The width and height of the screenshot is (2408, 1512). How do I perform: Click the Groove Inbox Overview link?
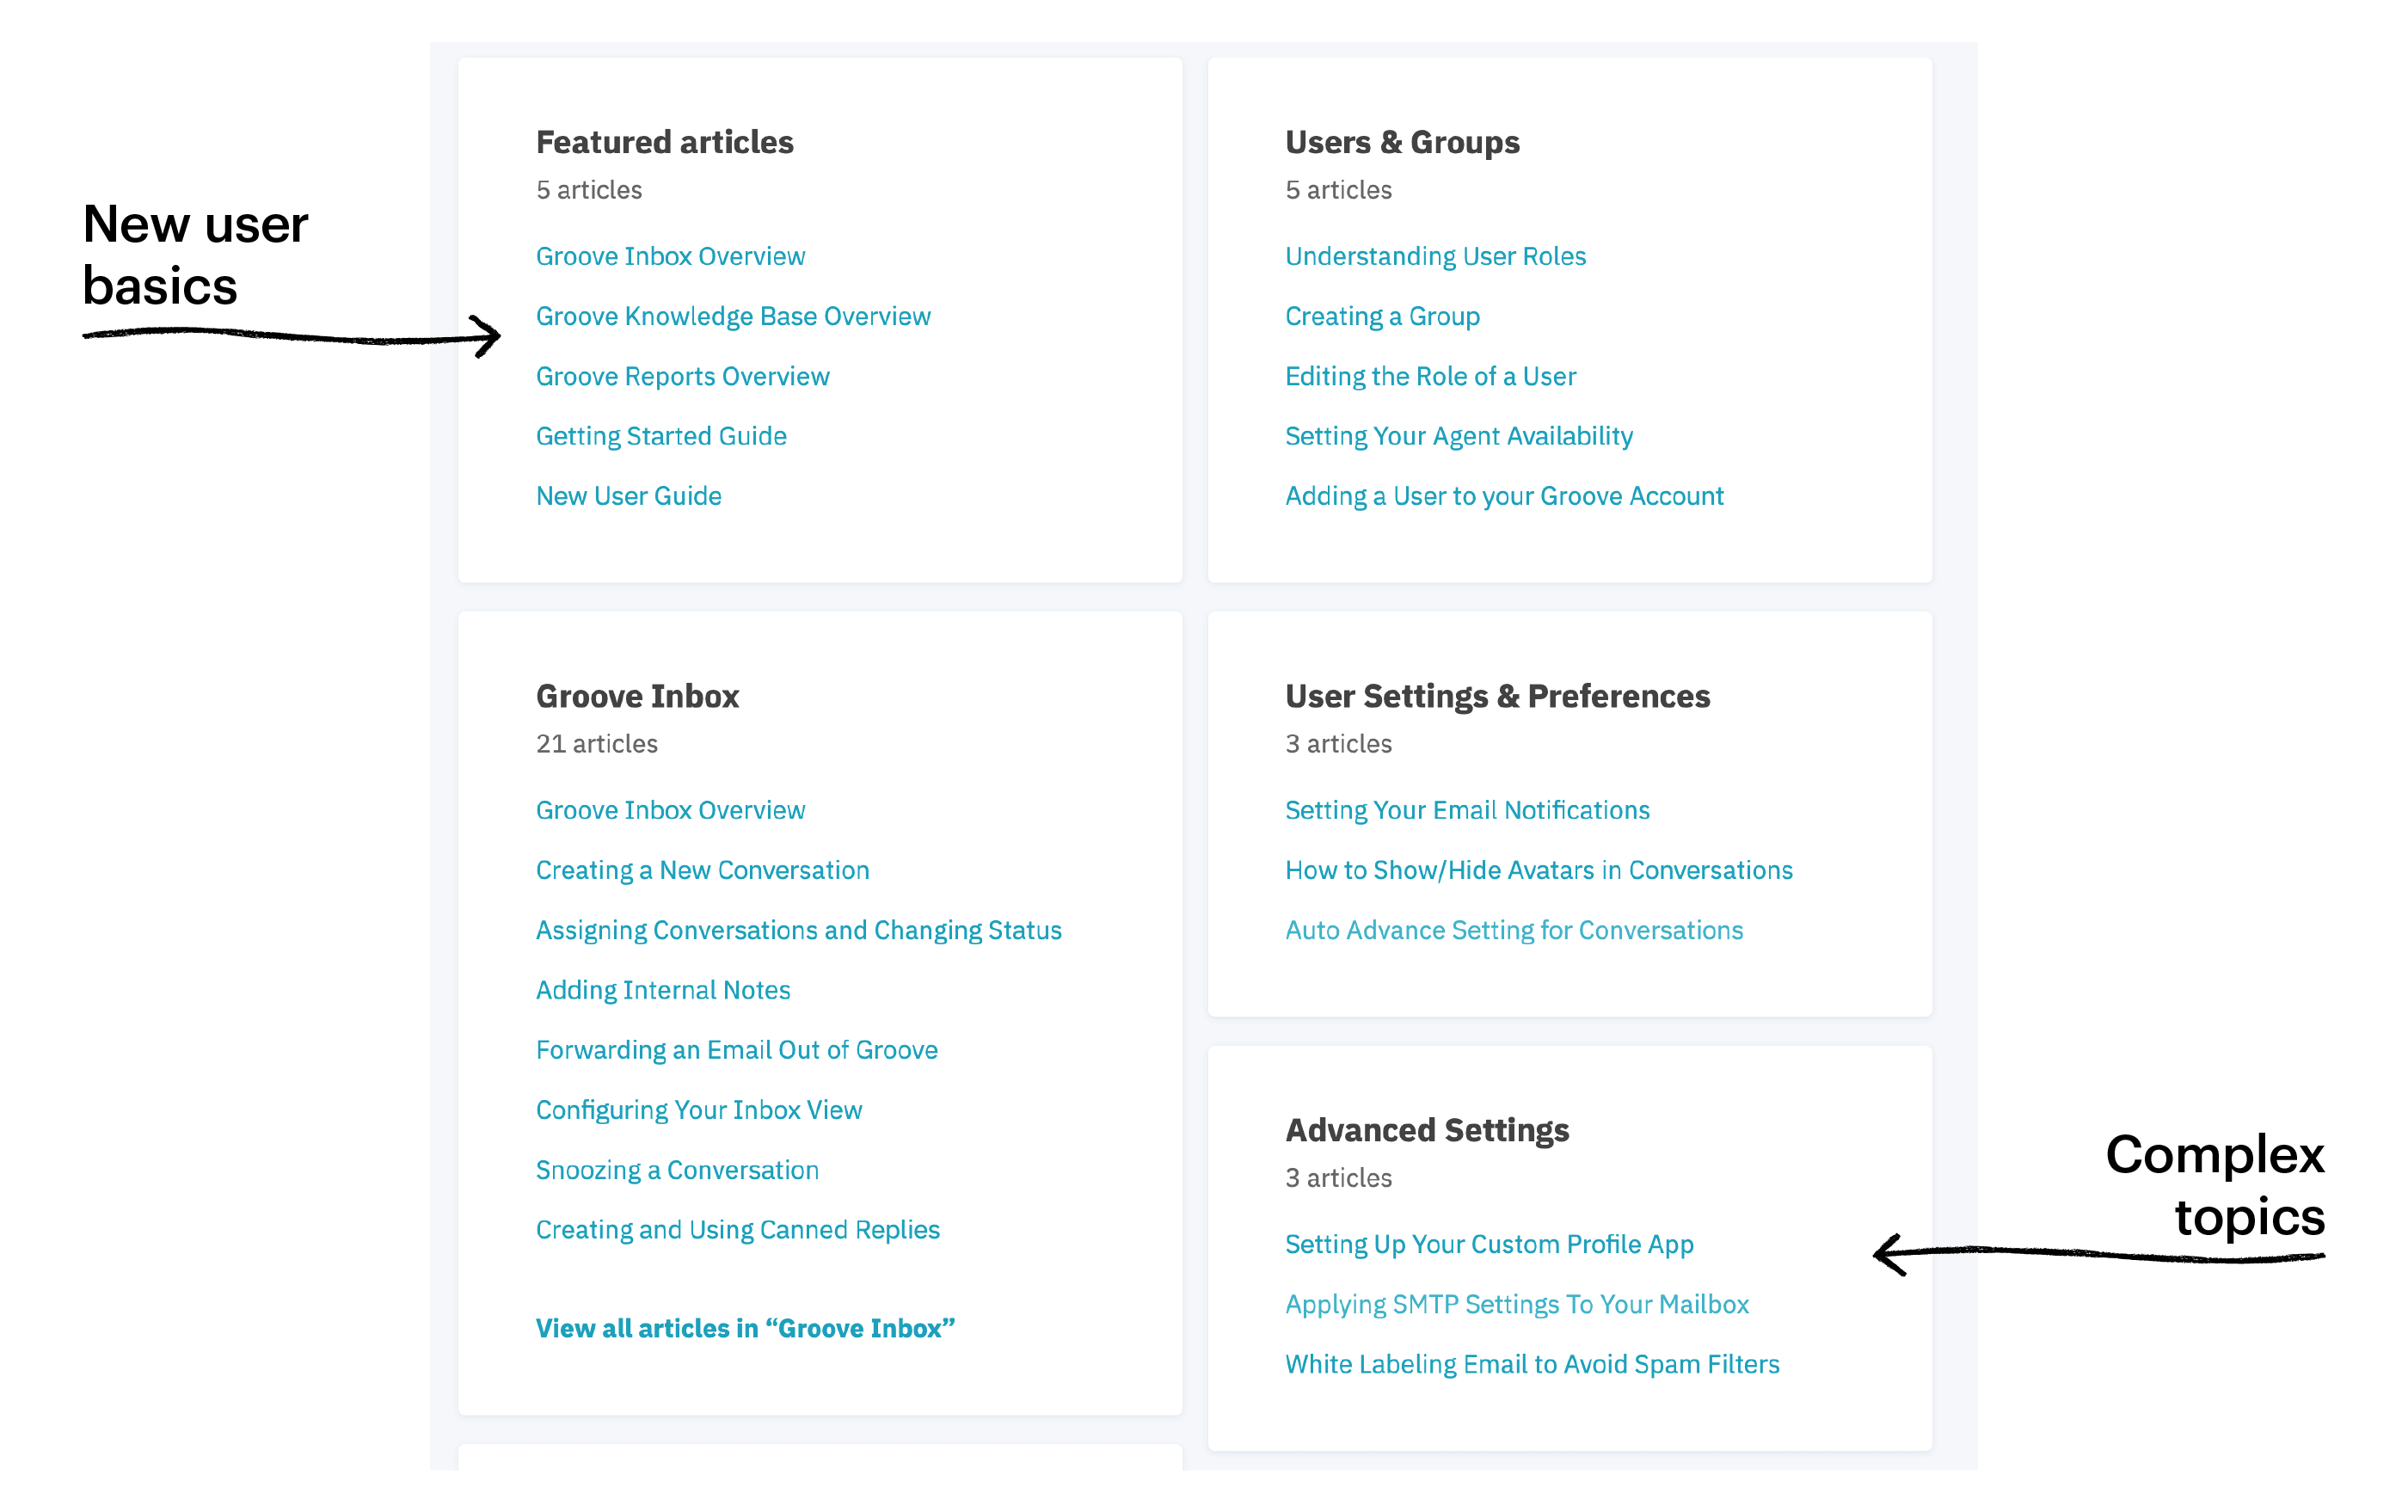click(x=670, y=256)
